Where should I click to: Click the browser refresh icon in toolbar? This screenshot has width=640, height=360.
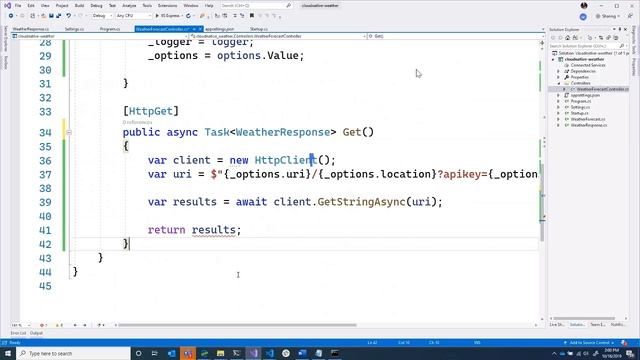tap(188, 16)
